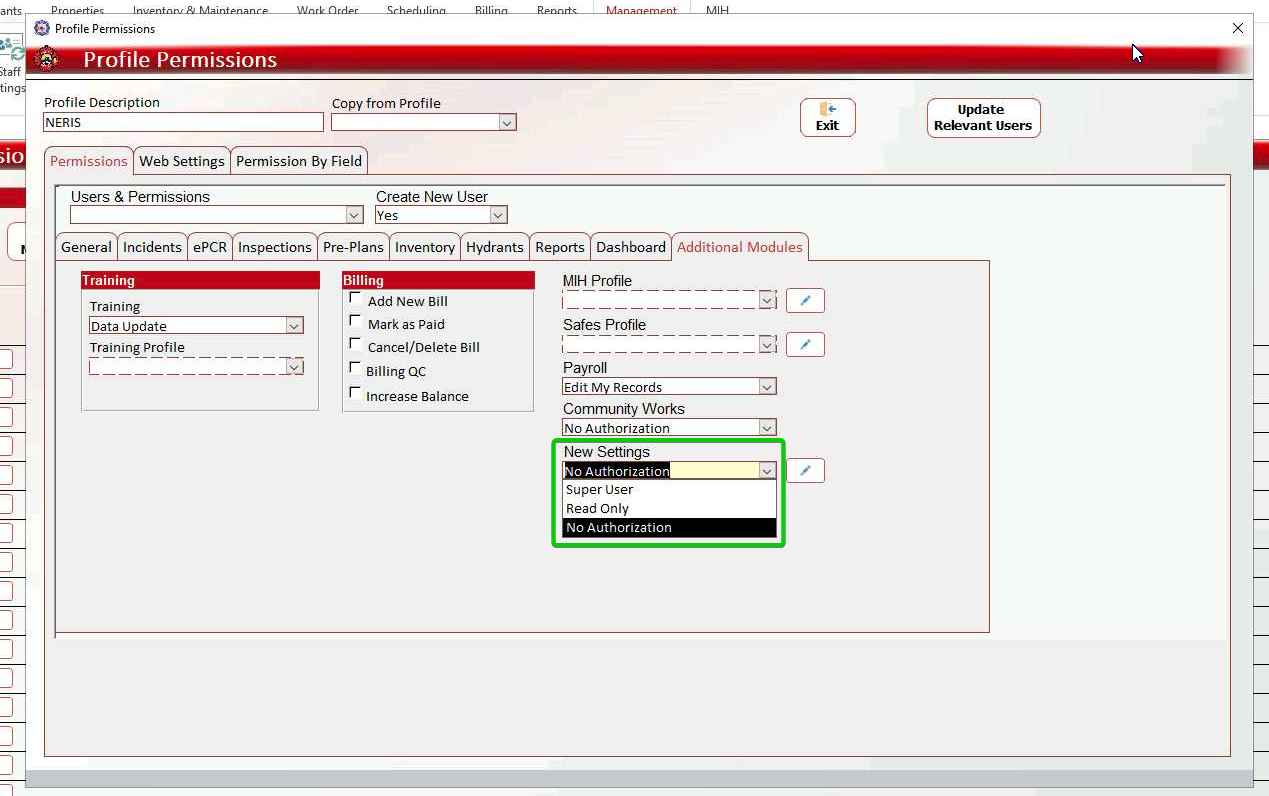Enable the Billing QC checkbox

click(355, 369)
